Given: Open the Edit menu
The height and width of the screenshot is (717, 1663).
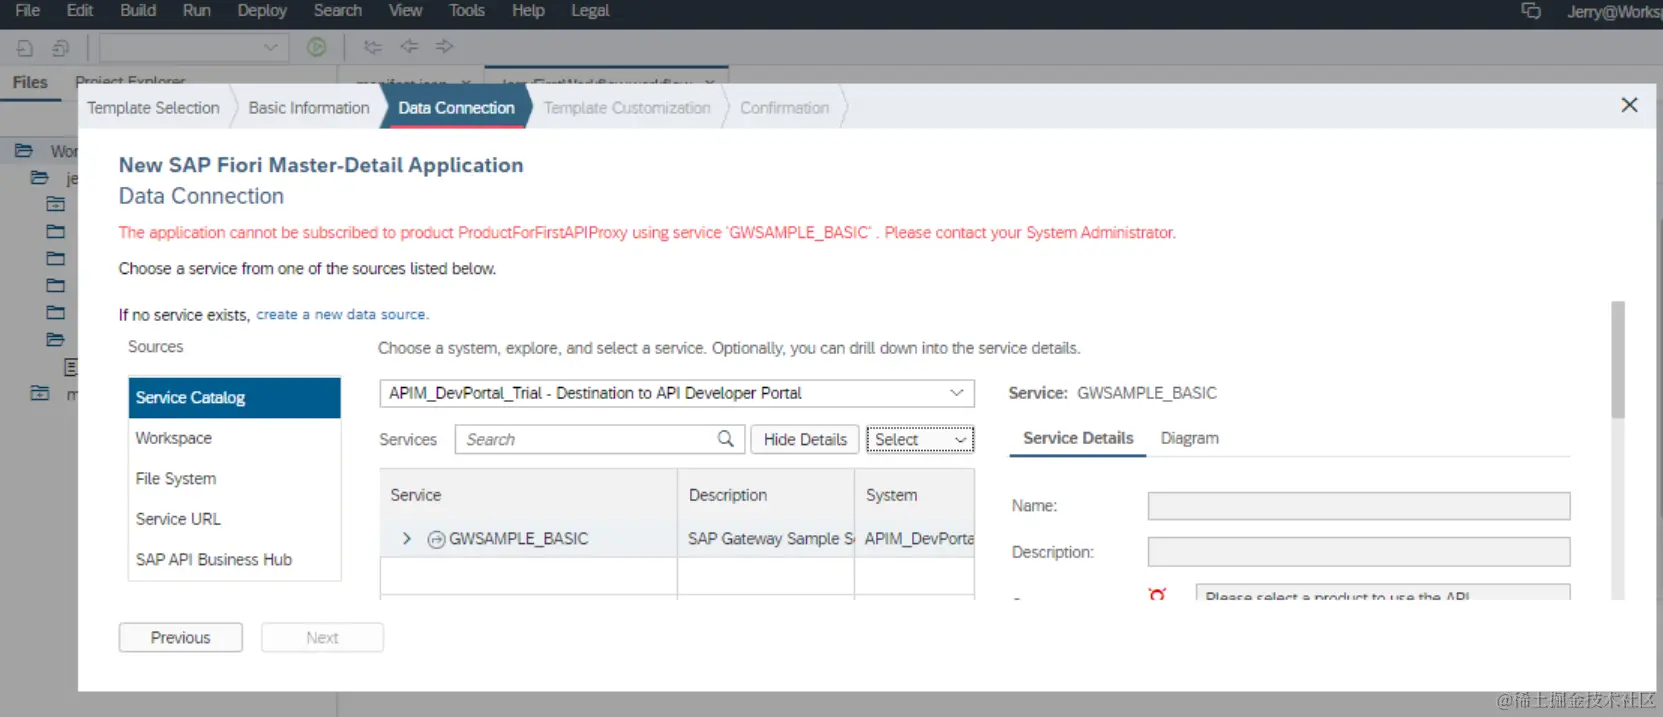Looking at the screenshot, I should 79,10.
